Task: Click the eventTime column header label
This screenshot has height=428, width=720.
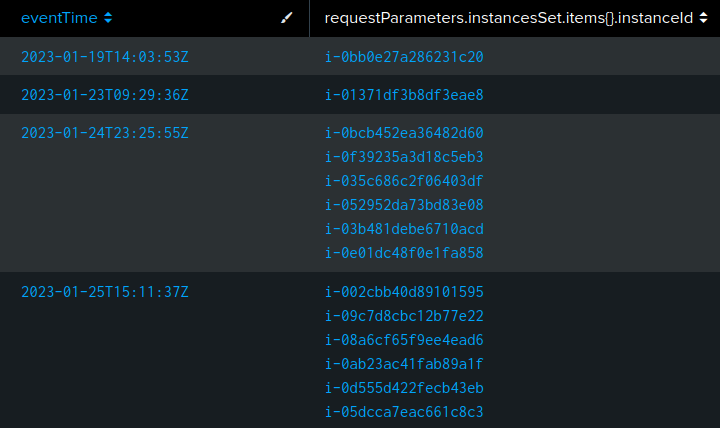Action: (59, 18)
